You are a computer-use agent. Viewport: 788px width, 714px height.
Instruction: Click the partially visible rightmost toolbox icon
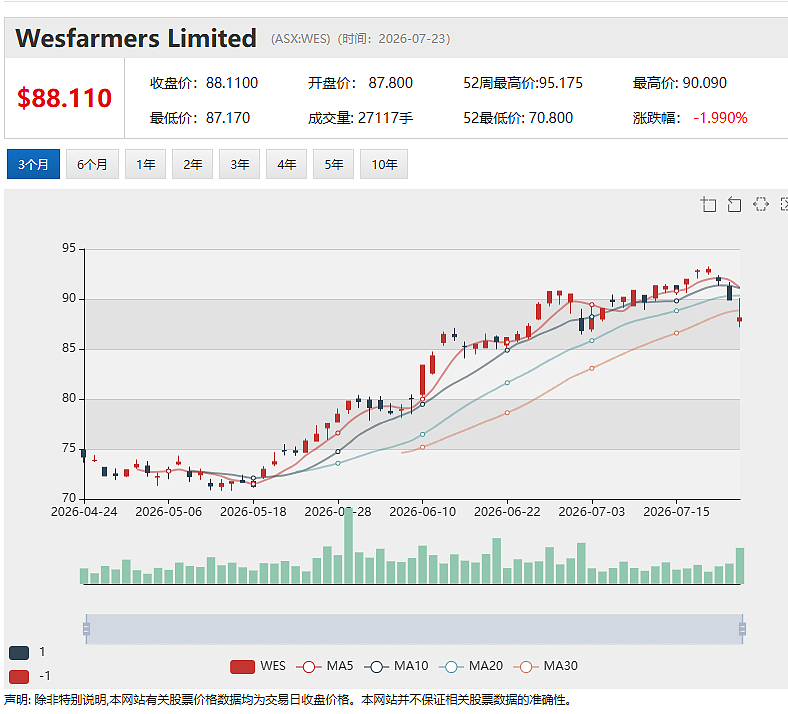784,204
